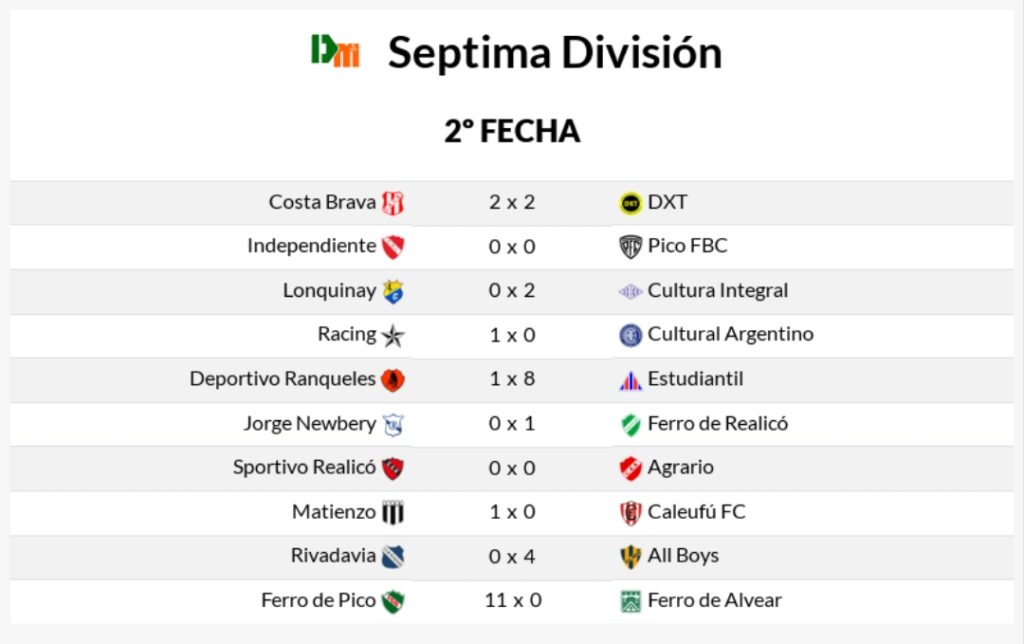The width and height of the screenshot is (1024, 644).
Task: Click the Racing star emblem
Action: point(393,336)
